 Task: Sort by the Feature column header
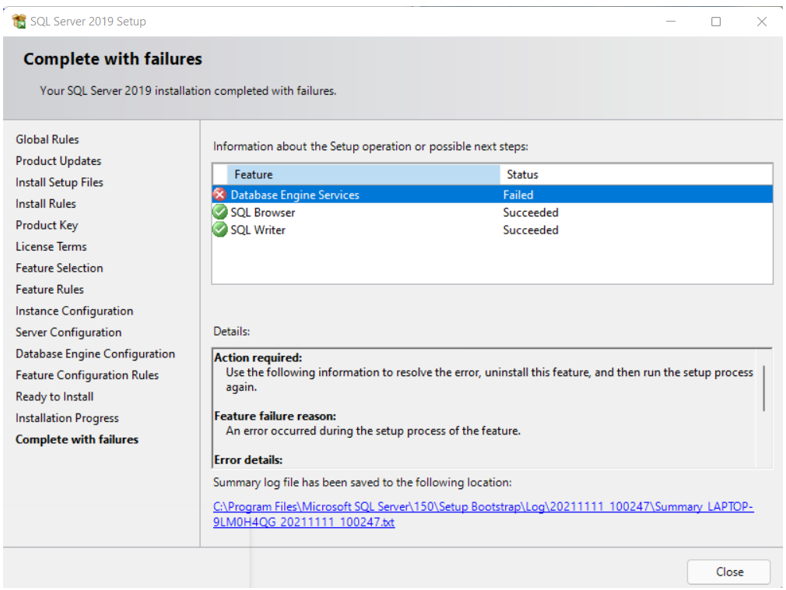point(363,174)
